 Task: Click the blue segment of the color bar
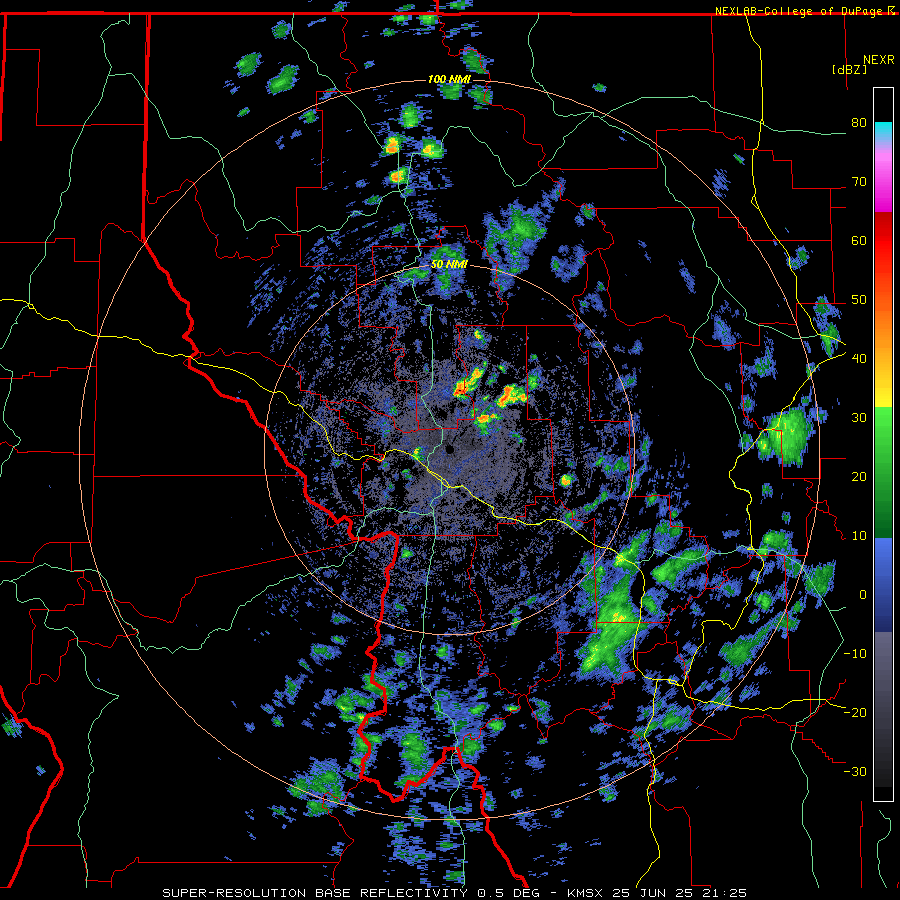[883, 585]
